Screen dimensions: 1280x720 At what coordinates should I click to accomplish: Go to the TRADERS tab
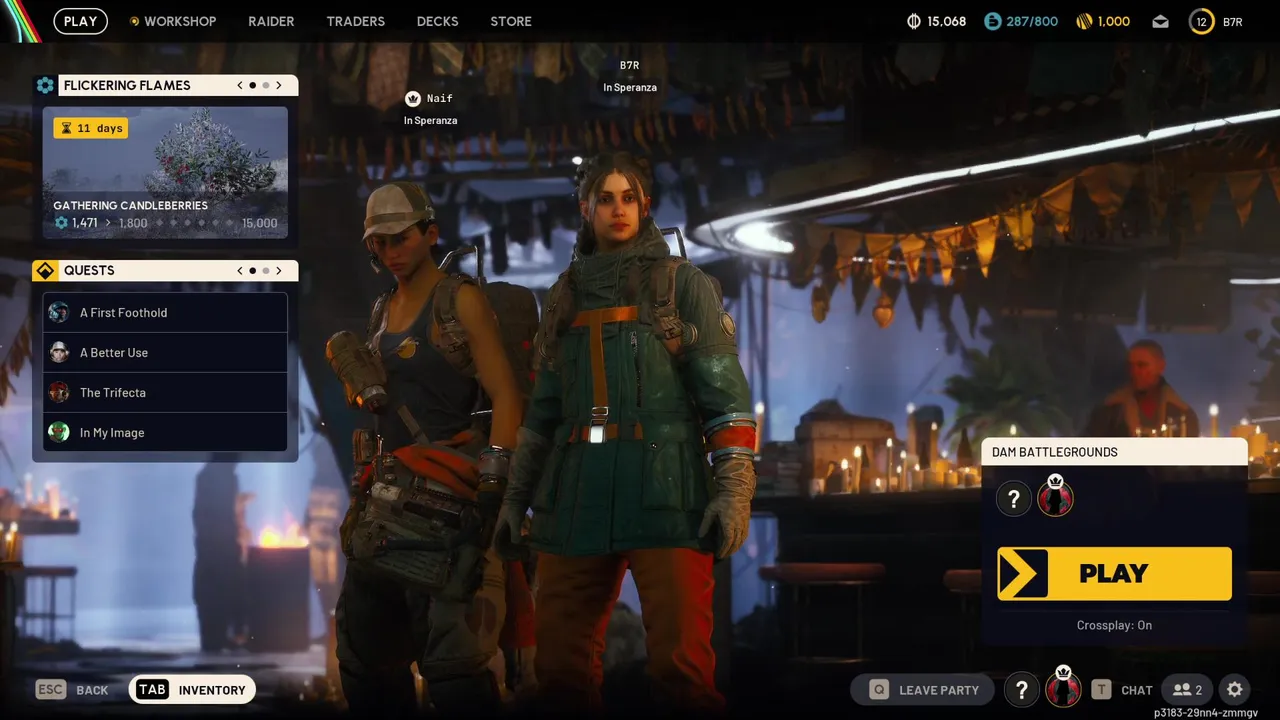[355, 21]
